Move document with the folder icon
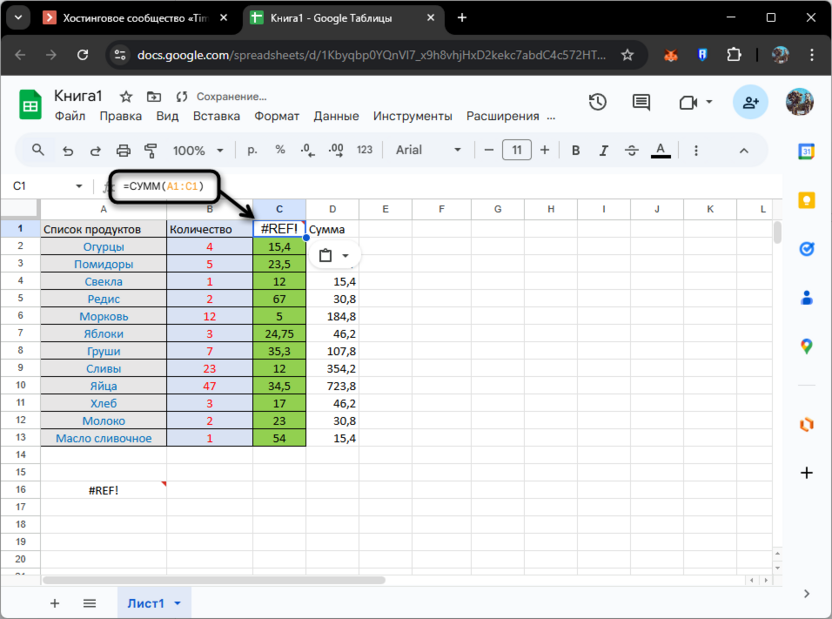The width and height of the screenshot is (832, 619). 154,97
